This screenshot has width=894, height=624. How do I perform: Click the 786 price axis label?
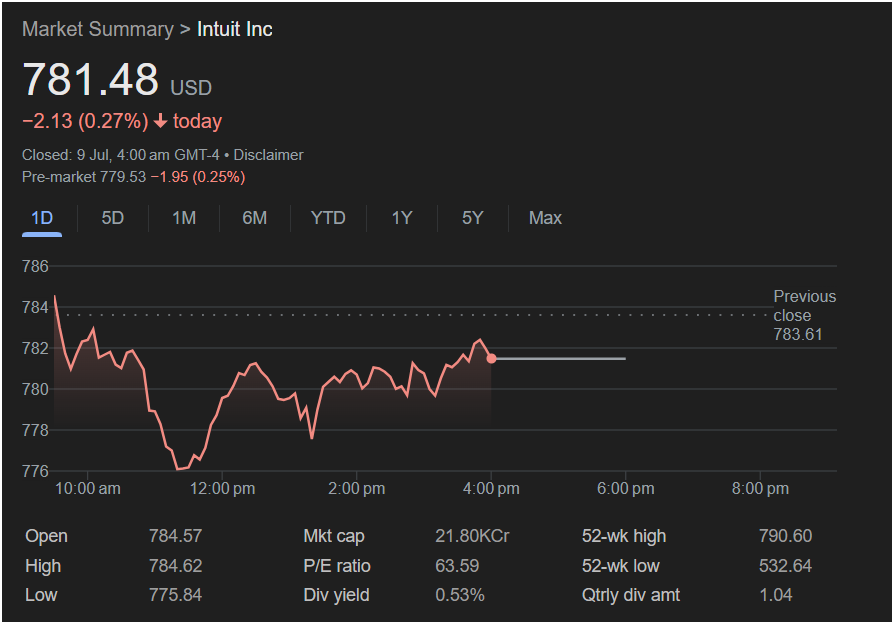[x=35, y=266]
